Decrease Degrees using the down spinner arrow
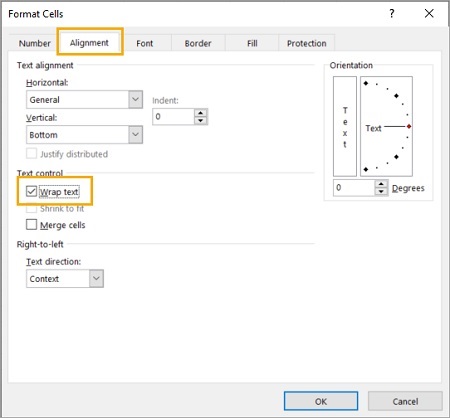 tap(381, 191)
